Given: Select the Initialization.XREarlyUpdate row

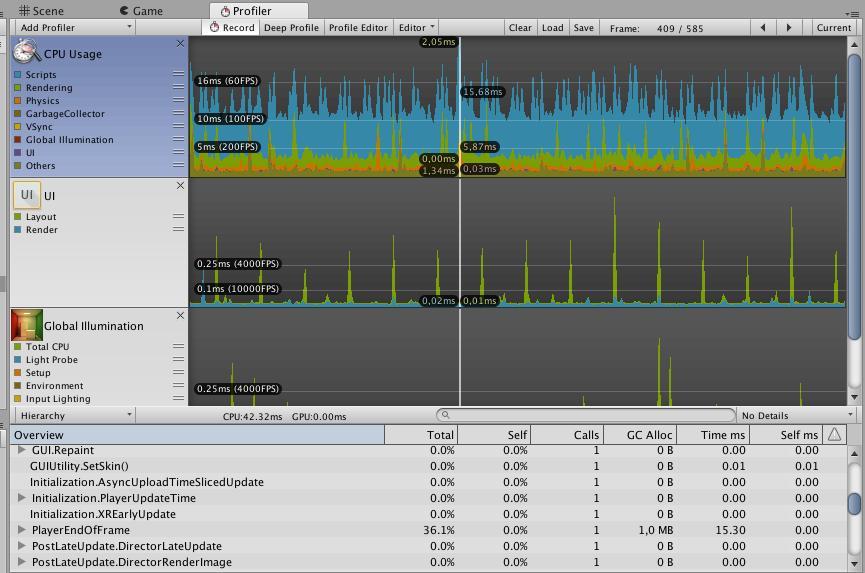Looking at the screenshot, I should [428, 514].
